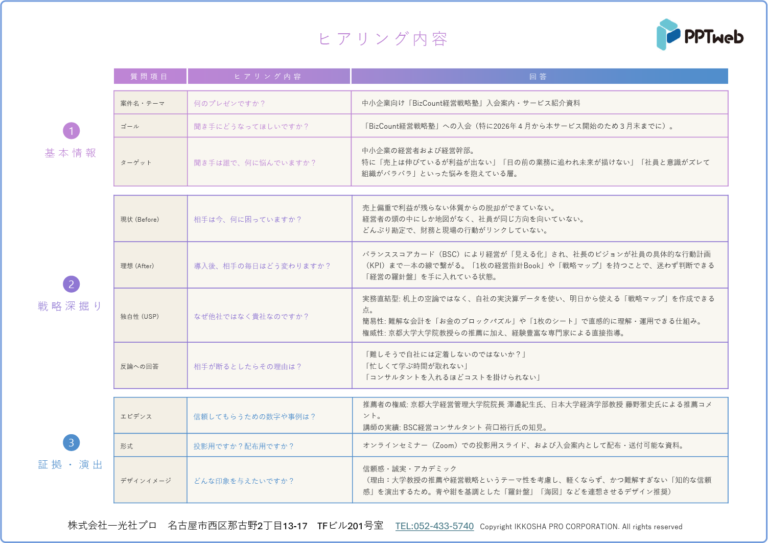Click the ターゲット row label

pyautogui.click(x=136, y=163)
